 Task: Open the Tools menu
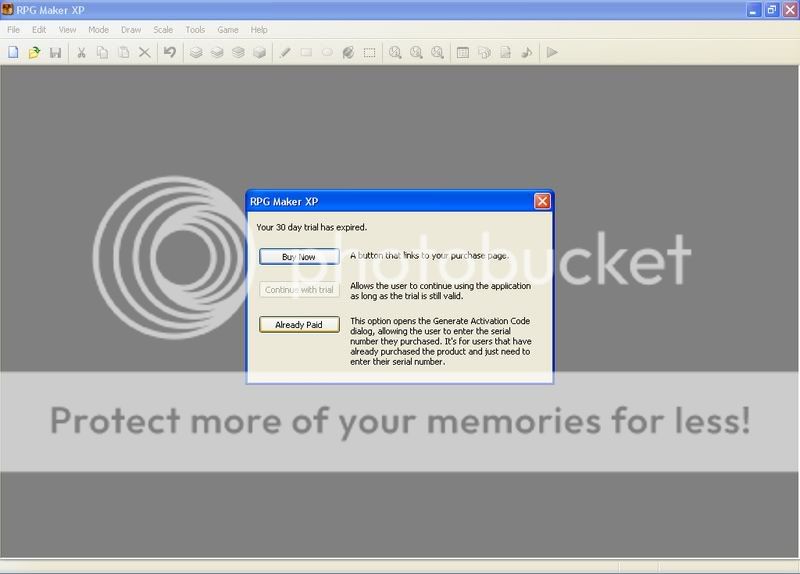coord(195,30)
